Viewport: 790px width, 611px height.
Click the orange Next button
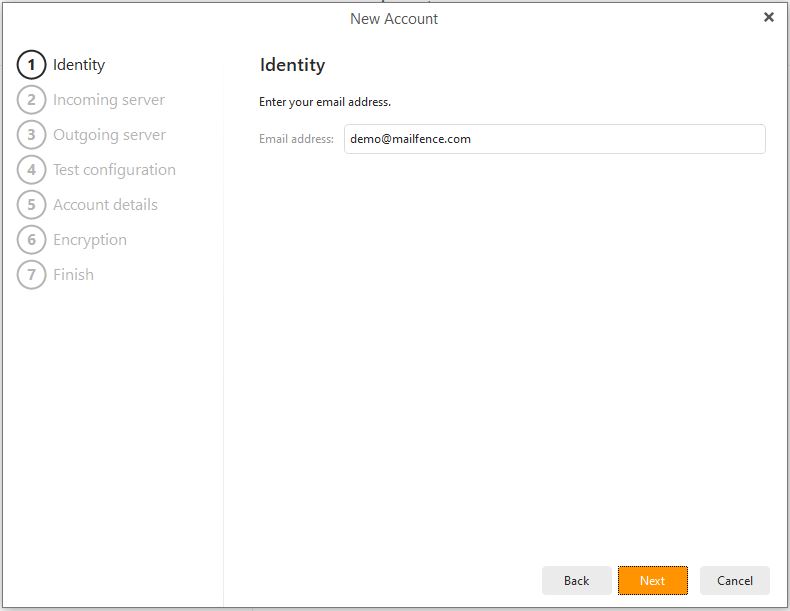[x=652, y=581]
